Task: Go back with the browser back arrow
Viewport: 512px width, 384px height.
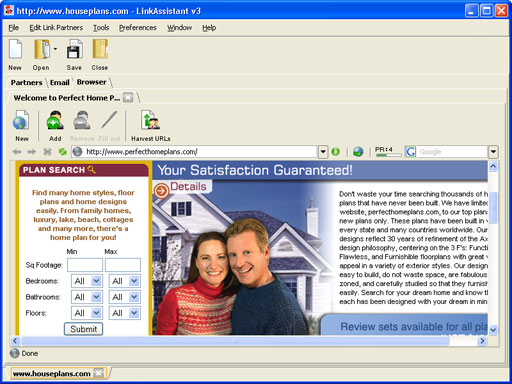Action: click(x=17, y=152)
